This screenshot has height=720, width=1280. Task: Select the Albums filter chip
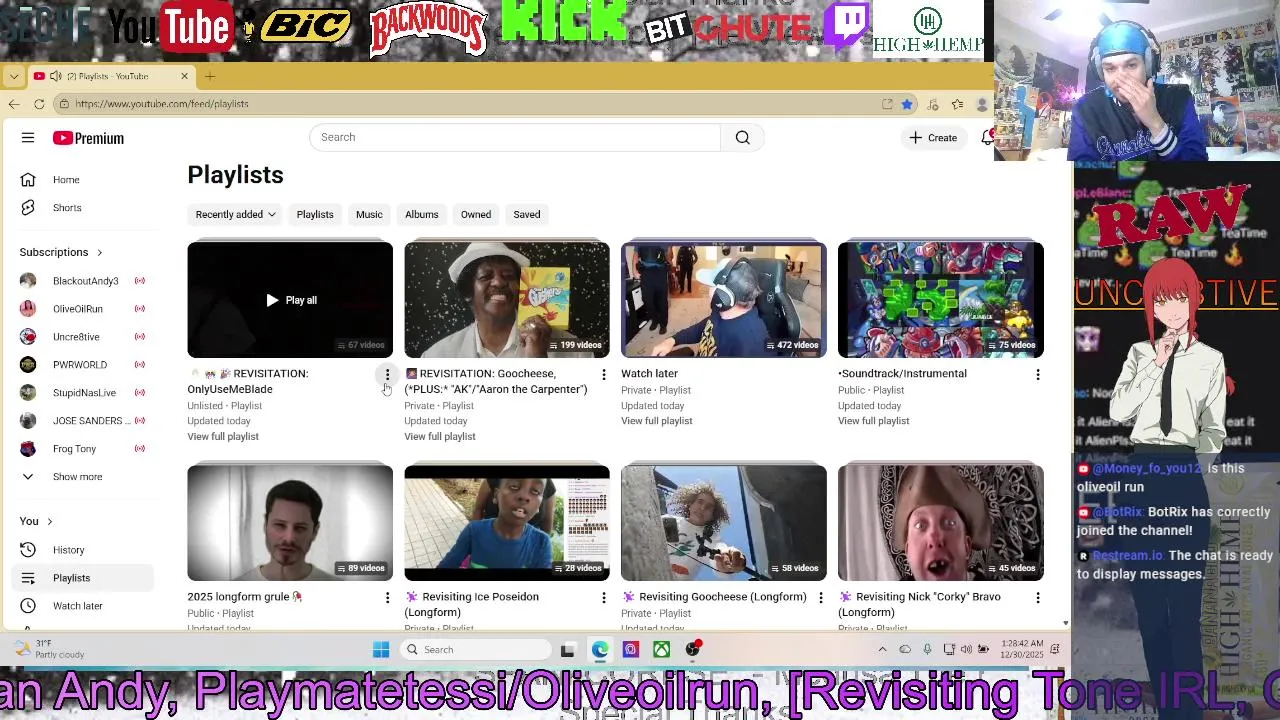pos(422,214)
